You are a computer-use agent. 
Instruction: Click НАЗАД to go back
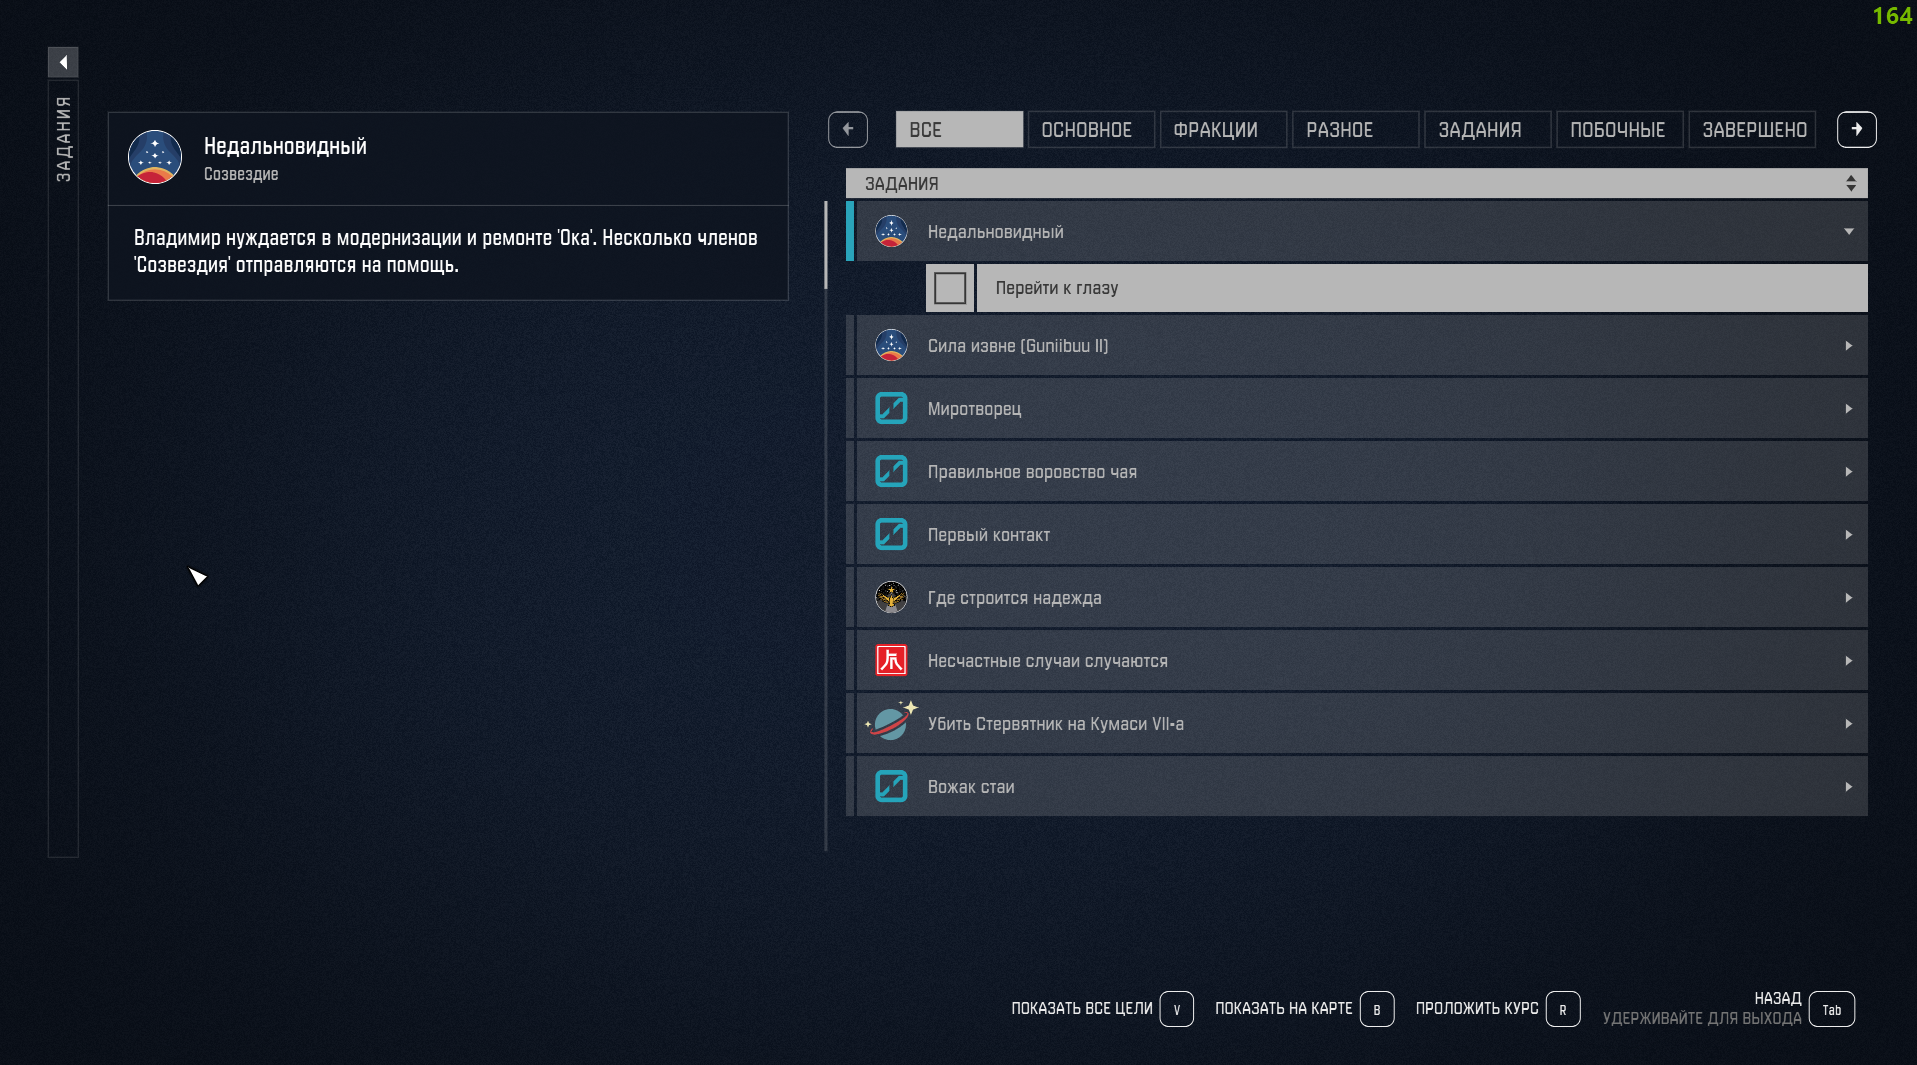(1778, 998)
